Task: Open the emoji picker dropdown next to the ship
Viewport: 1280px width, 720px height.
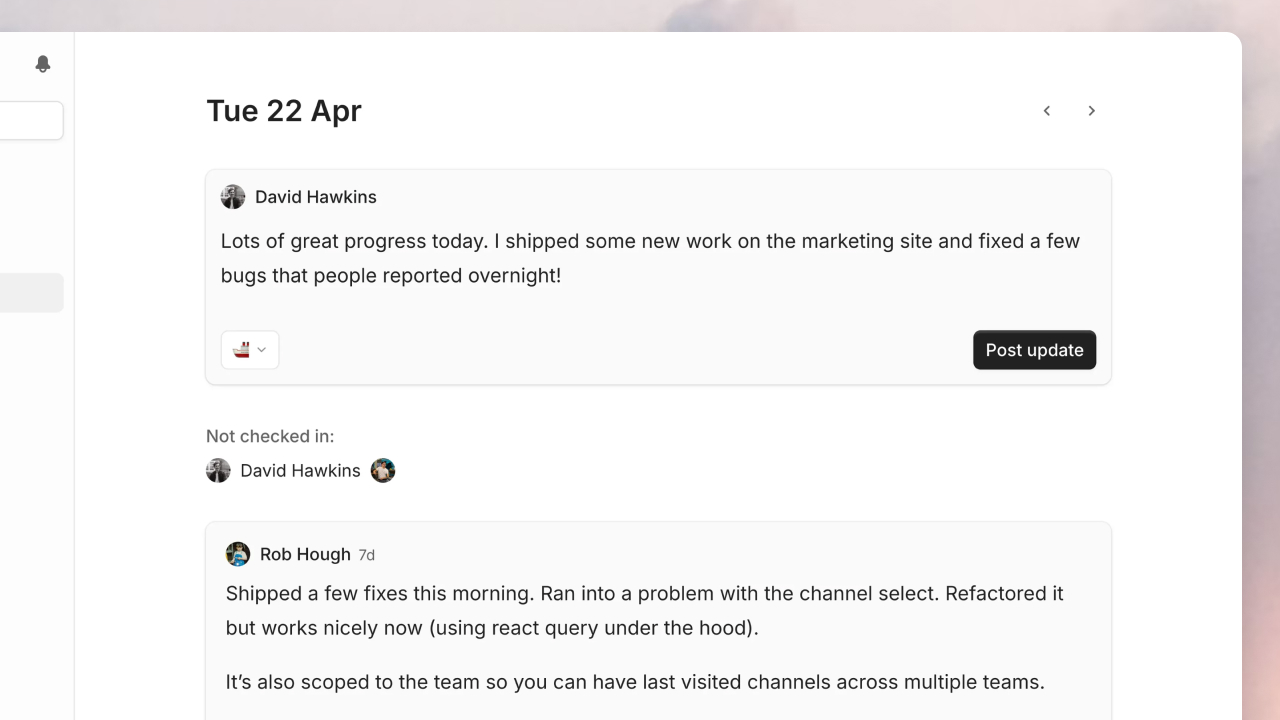Action: pyautogui.click(x=261, y=349)
